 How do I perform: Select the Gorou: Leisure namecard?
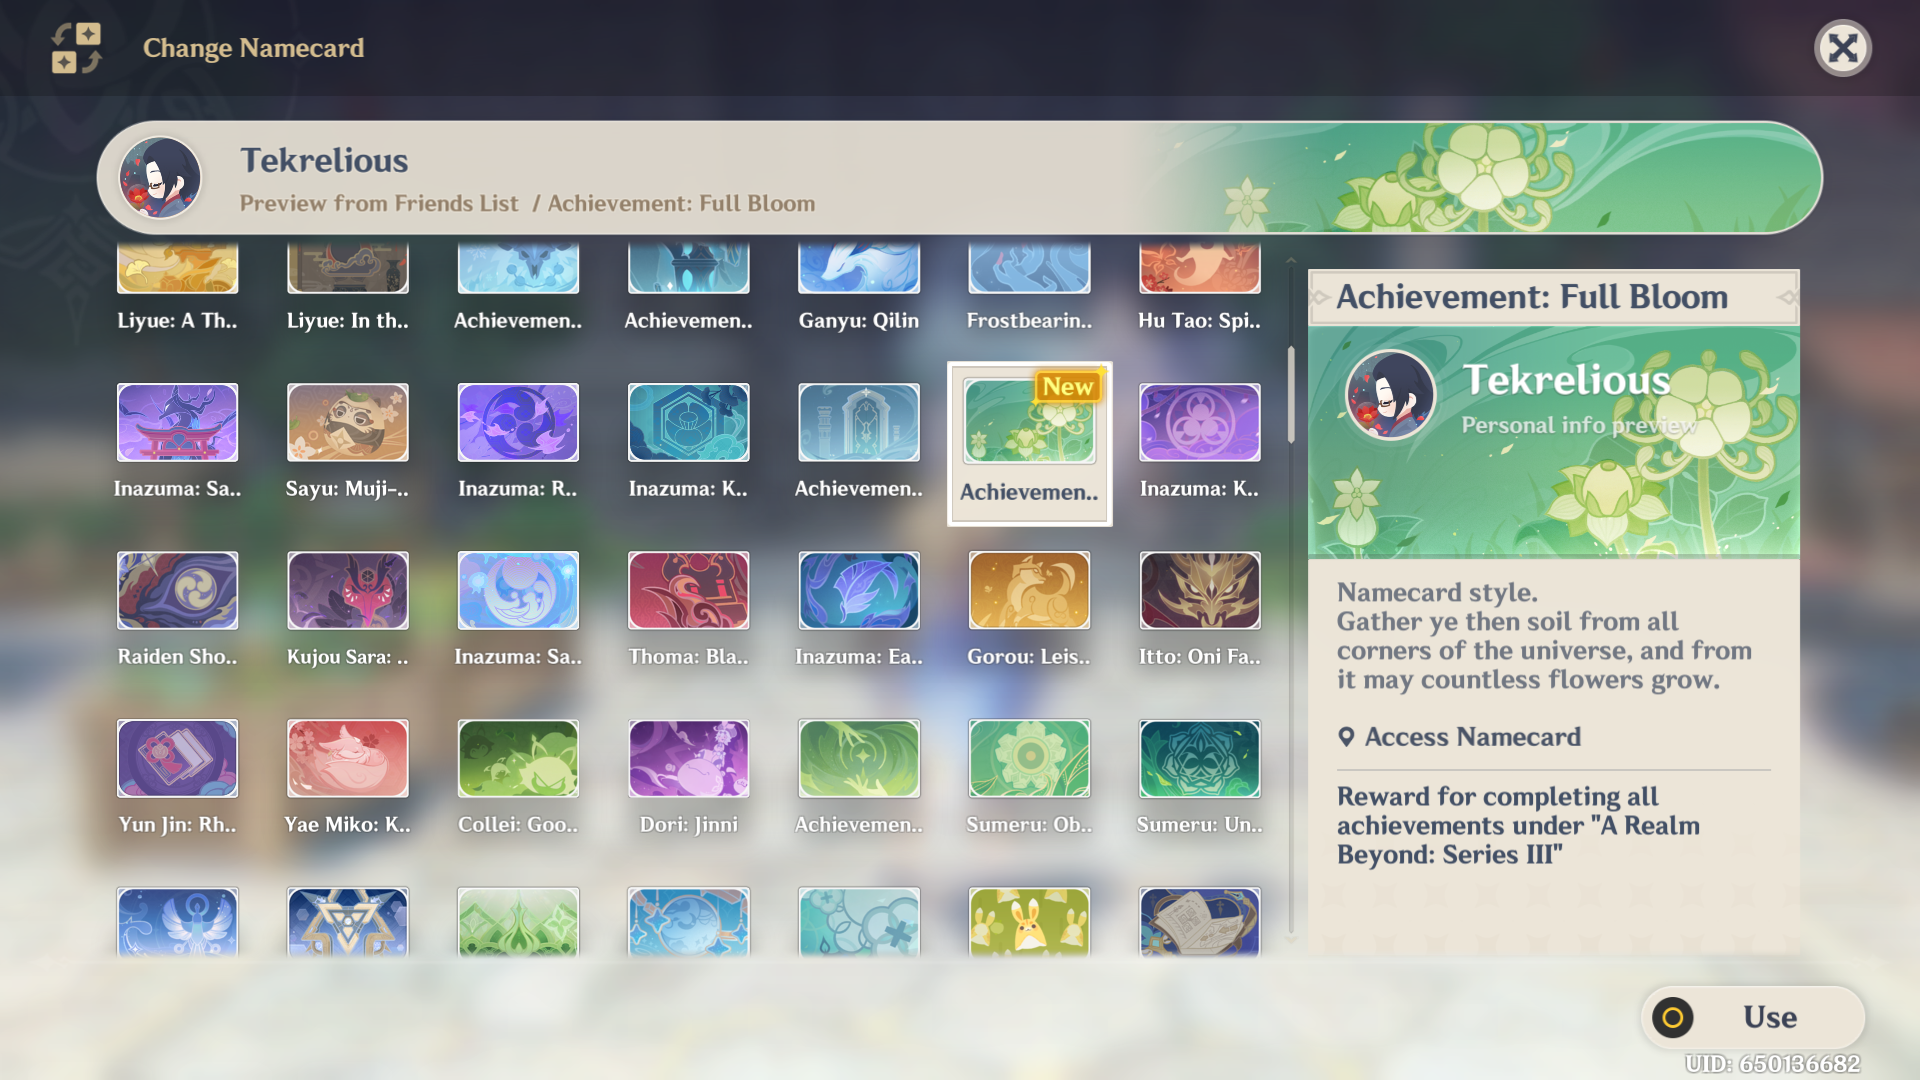[x=1029, y=591]
